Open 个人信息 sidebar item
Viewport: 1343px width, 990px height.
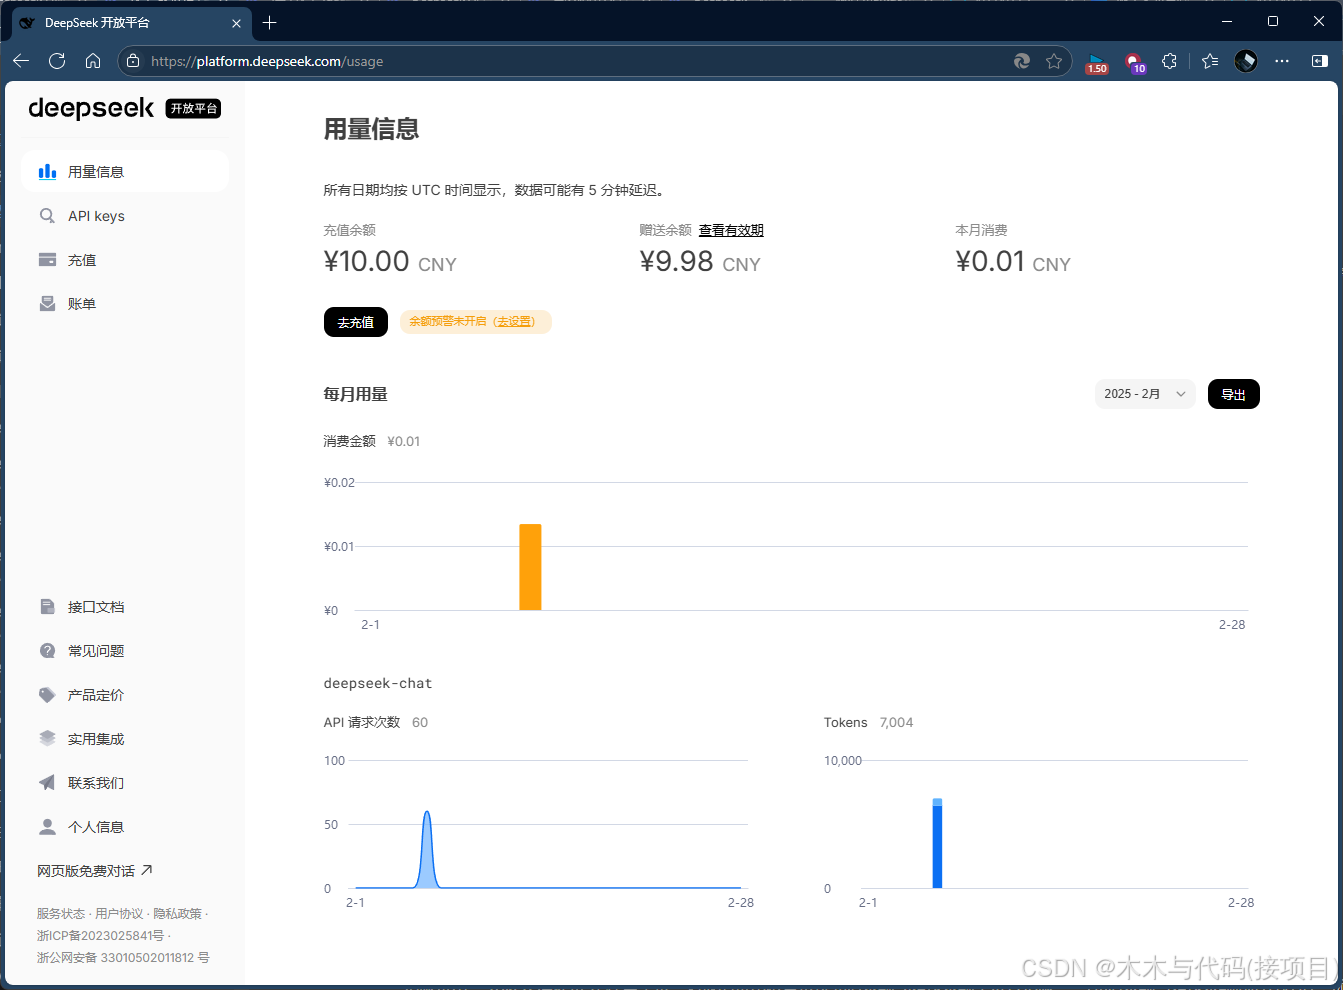124,827
